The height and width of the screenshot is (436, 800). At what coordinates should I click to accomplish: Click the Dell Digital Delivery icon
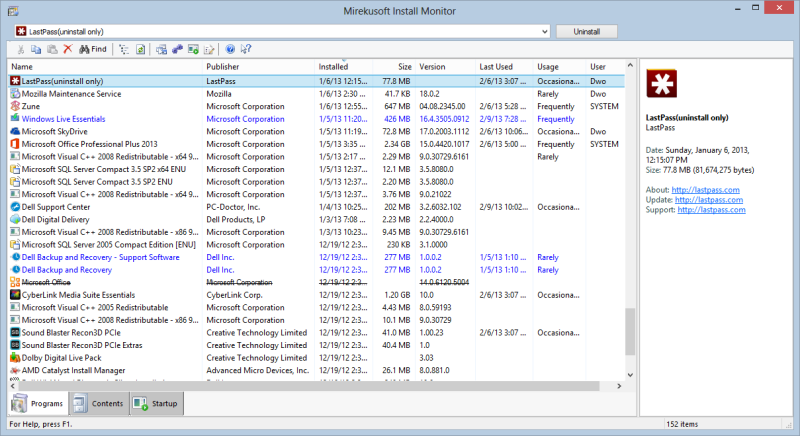[x=15, y=219]
